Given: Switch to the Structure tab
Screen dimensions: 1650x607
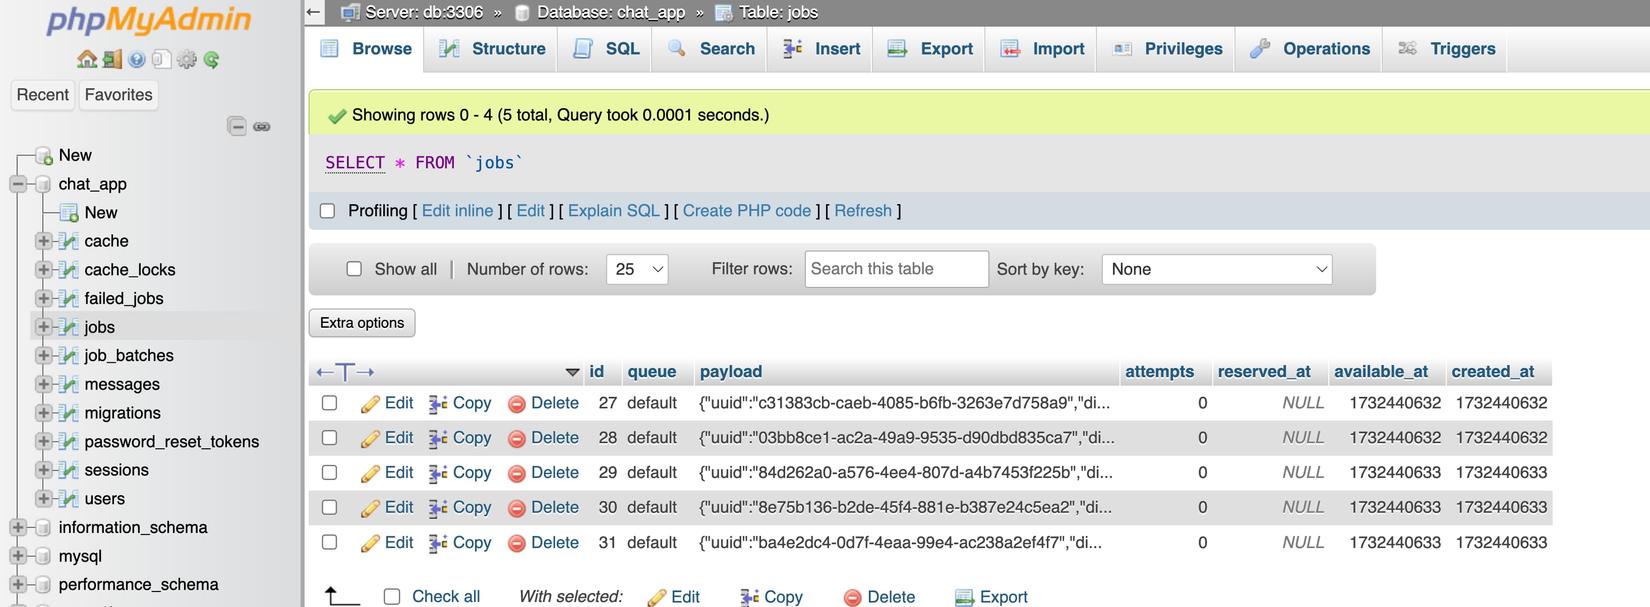Looking at the screenshot, I should 492,49.
